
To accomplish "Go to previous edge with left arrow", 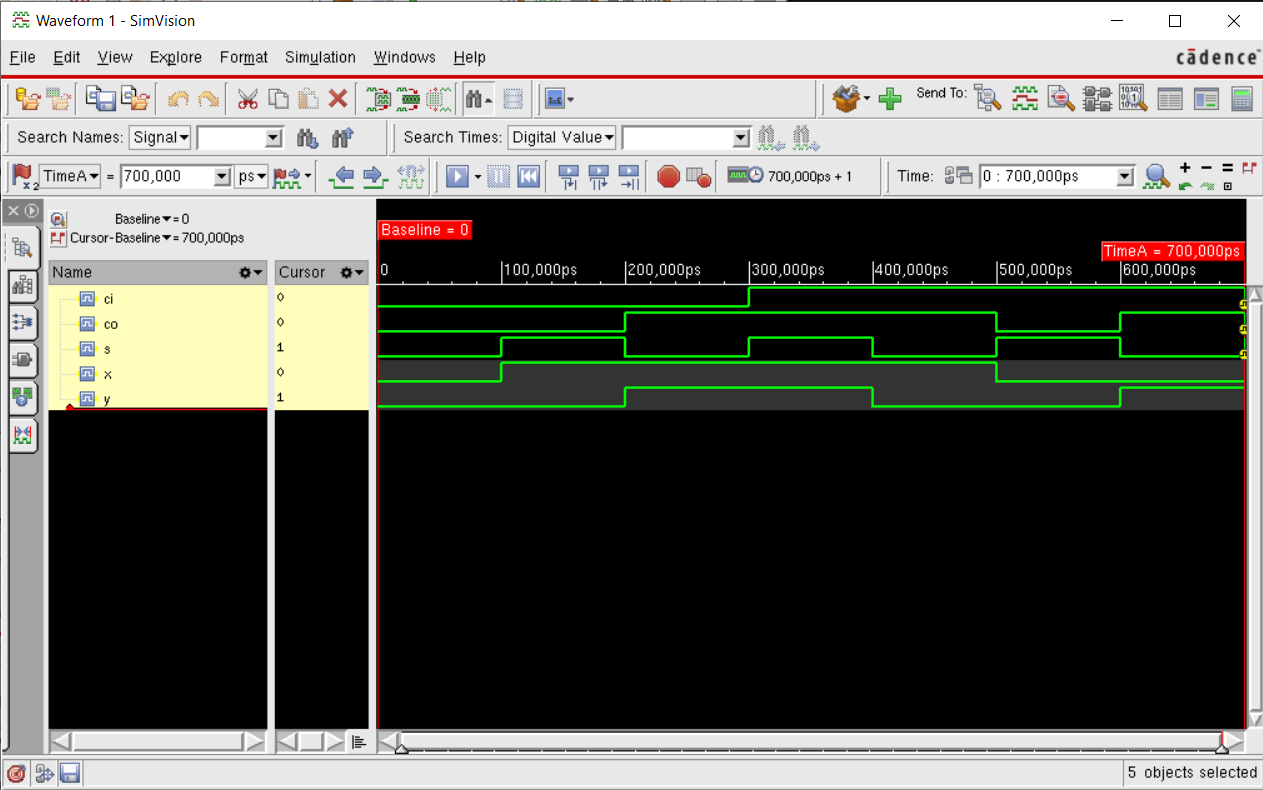I will [x=342, y=177].
